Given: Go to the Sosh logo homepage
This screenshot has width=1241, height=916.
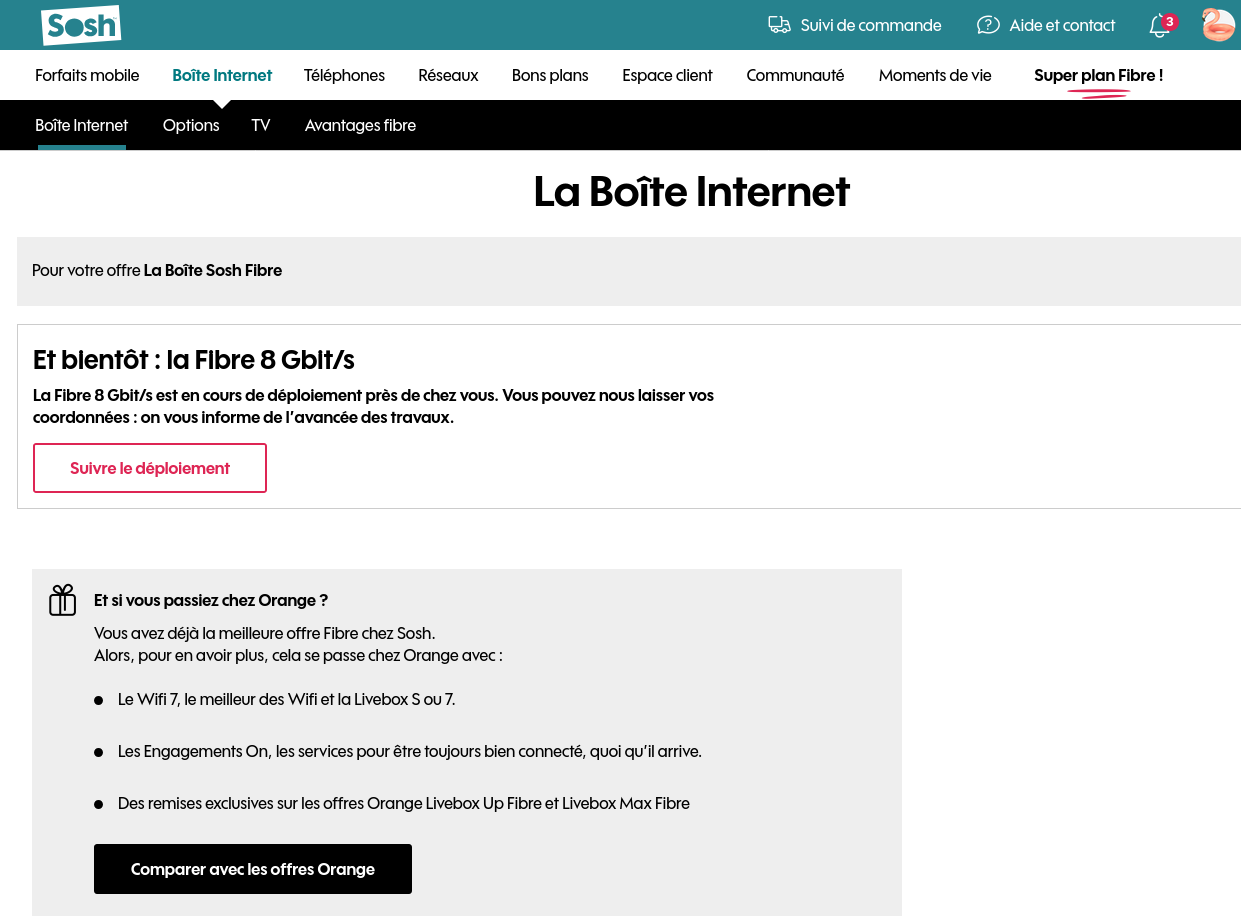Looking at the screenshot, I should click(81, 25).
